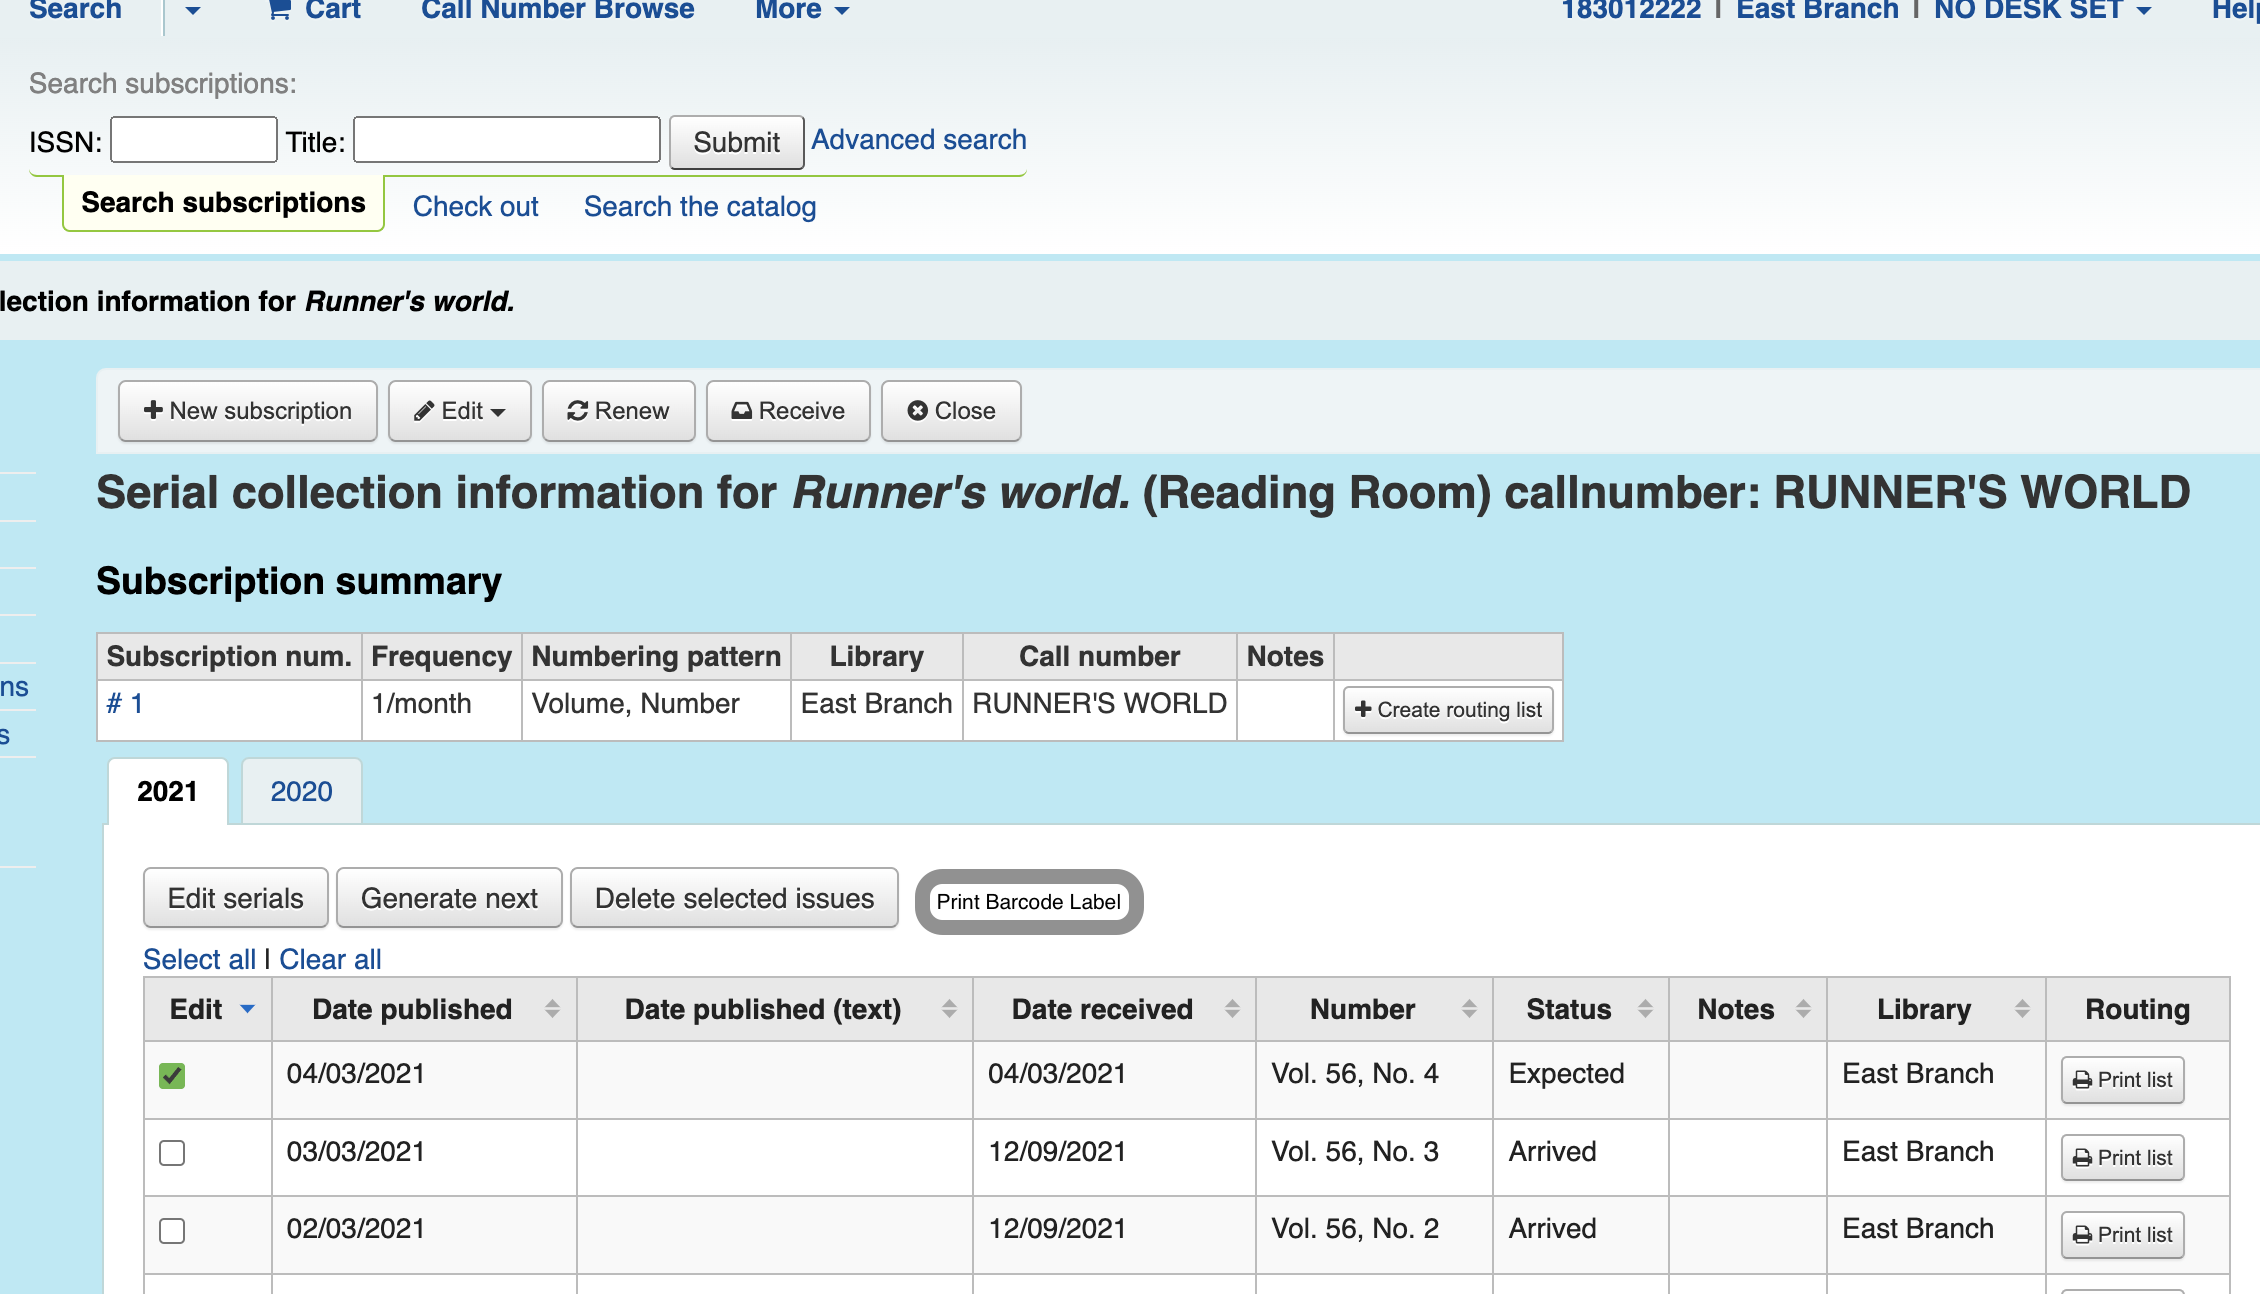
Task: Click the Receive inbox button
Action: click(788, 411)
